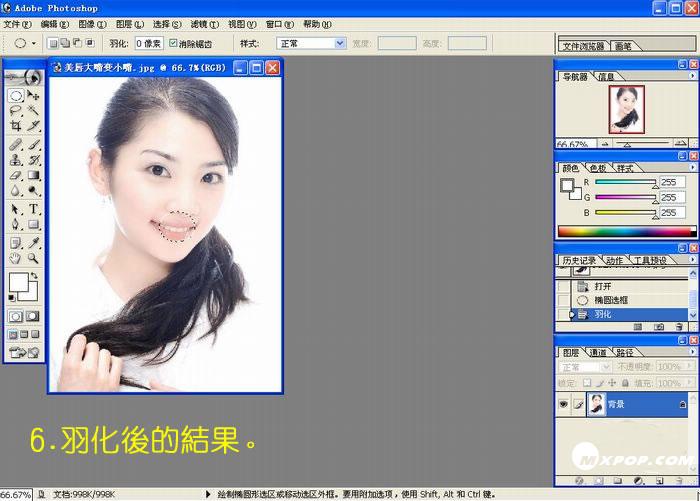
Task: Add layer mask in Layers panel
Action: [599, 481]
